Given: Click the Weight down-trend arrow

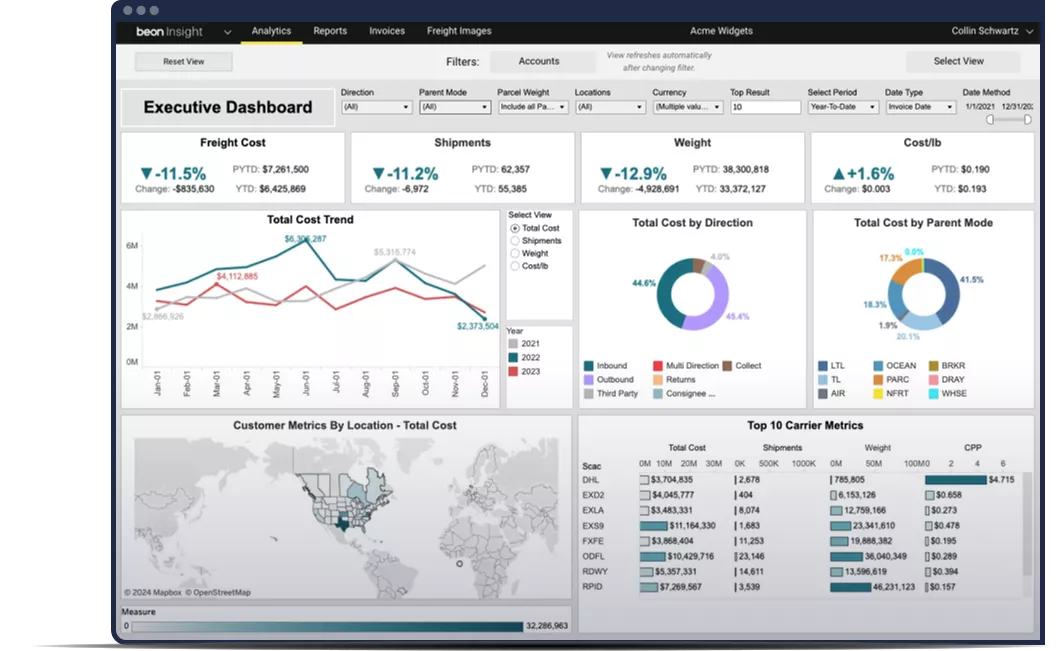Looking at the screenshot, I should pyautogui.click(x=606, y=173).
